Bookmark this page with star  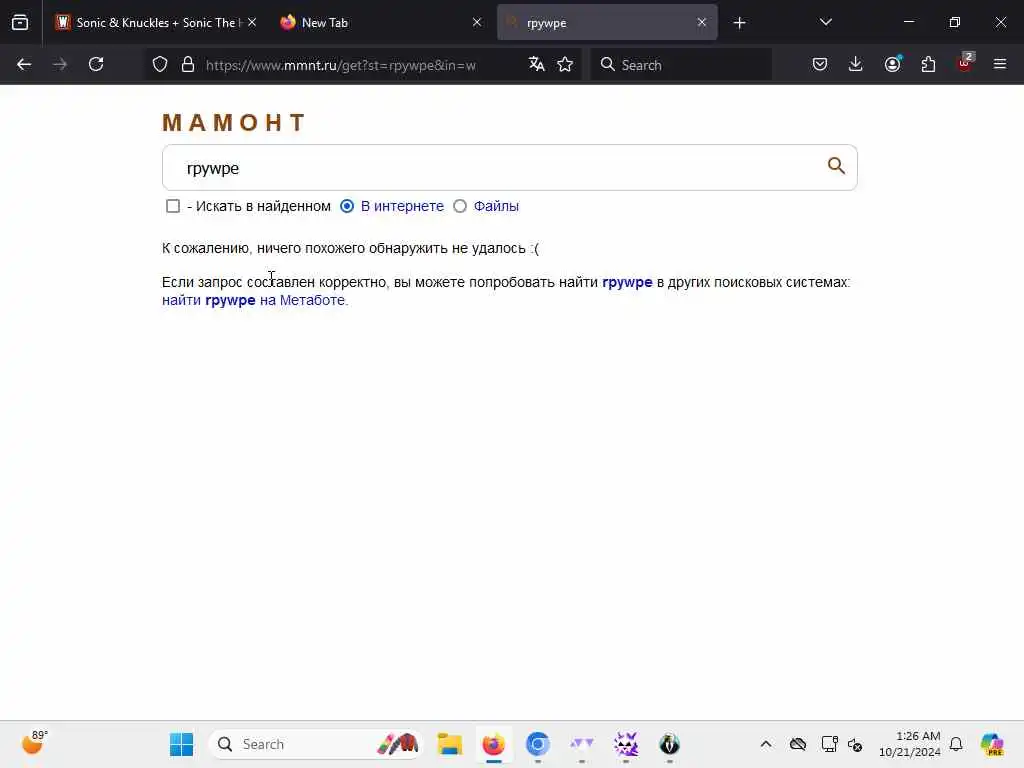[565, 64]
